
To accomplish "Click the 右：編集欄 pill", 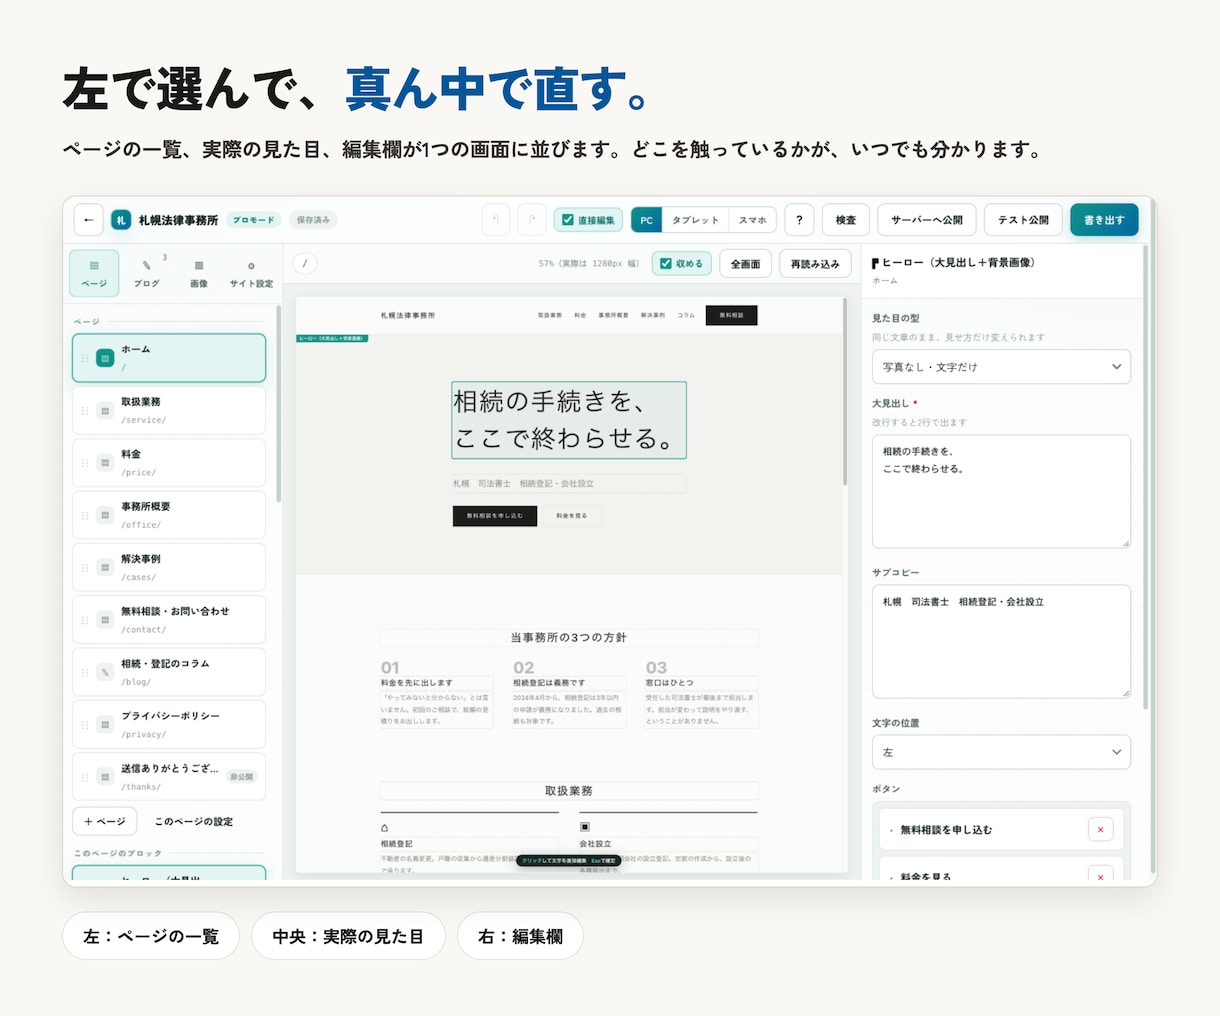I will (x=520, y=936).
